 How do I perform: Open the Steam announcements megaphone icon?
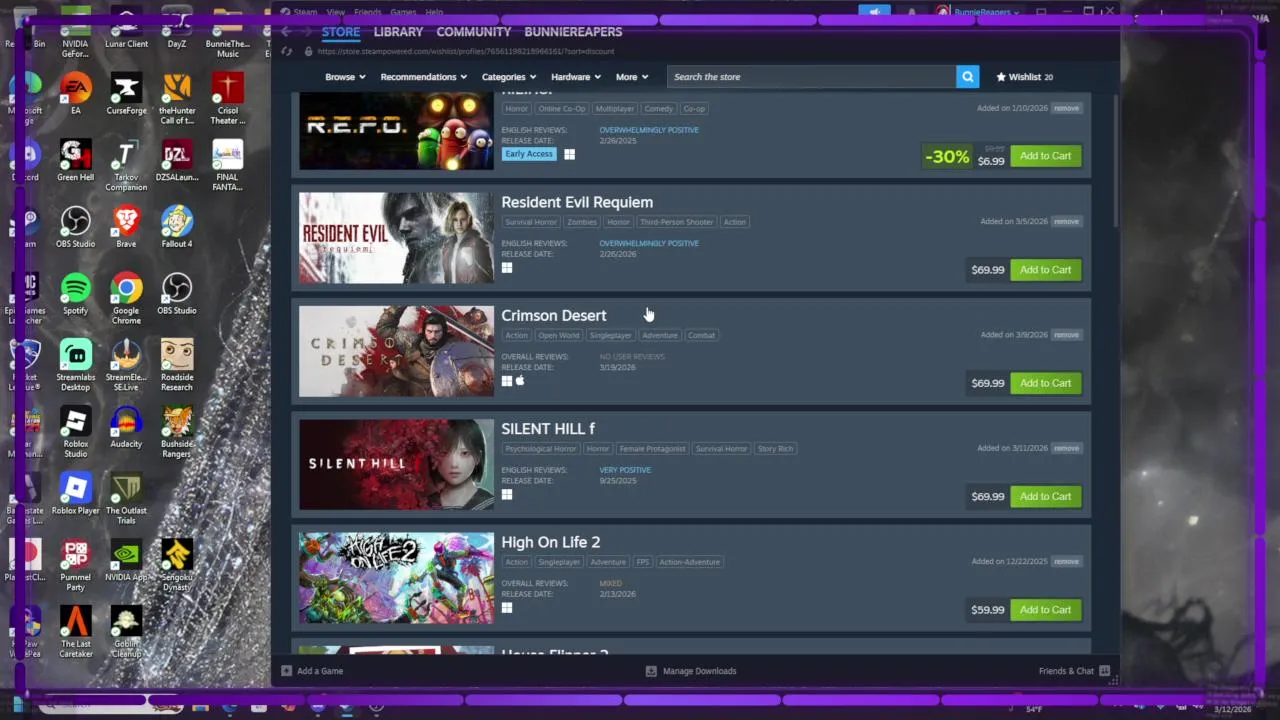tap(874, 12)
